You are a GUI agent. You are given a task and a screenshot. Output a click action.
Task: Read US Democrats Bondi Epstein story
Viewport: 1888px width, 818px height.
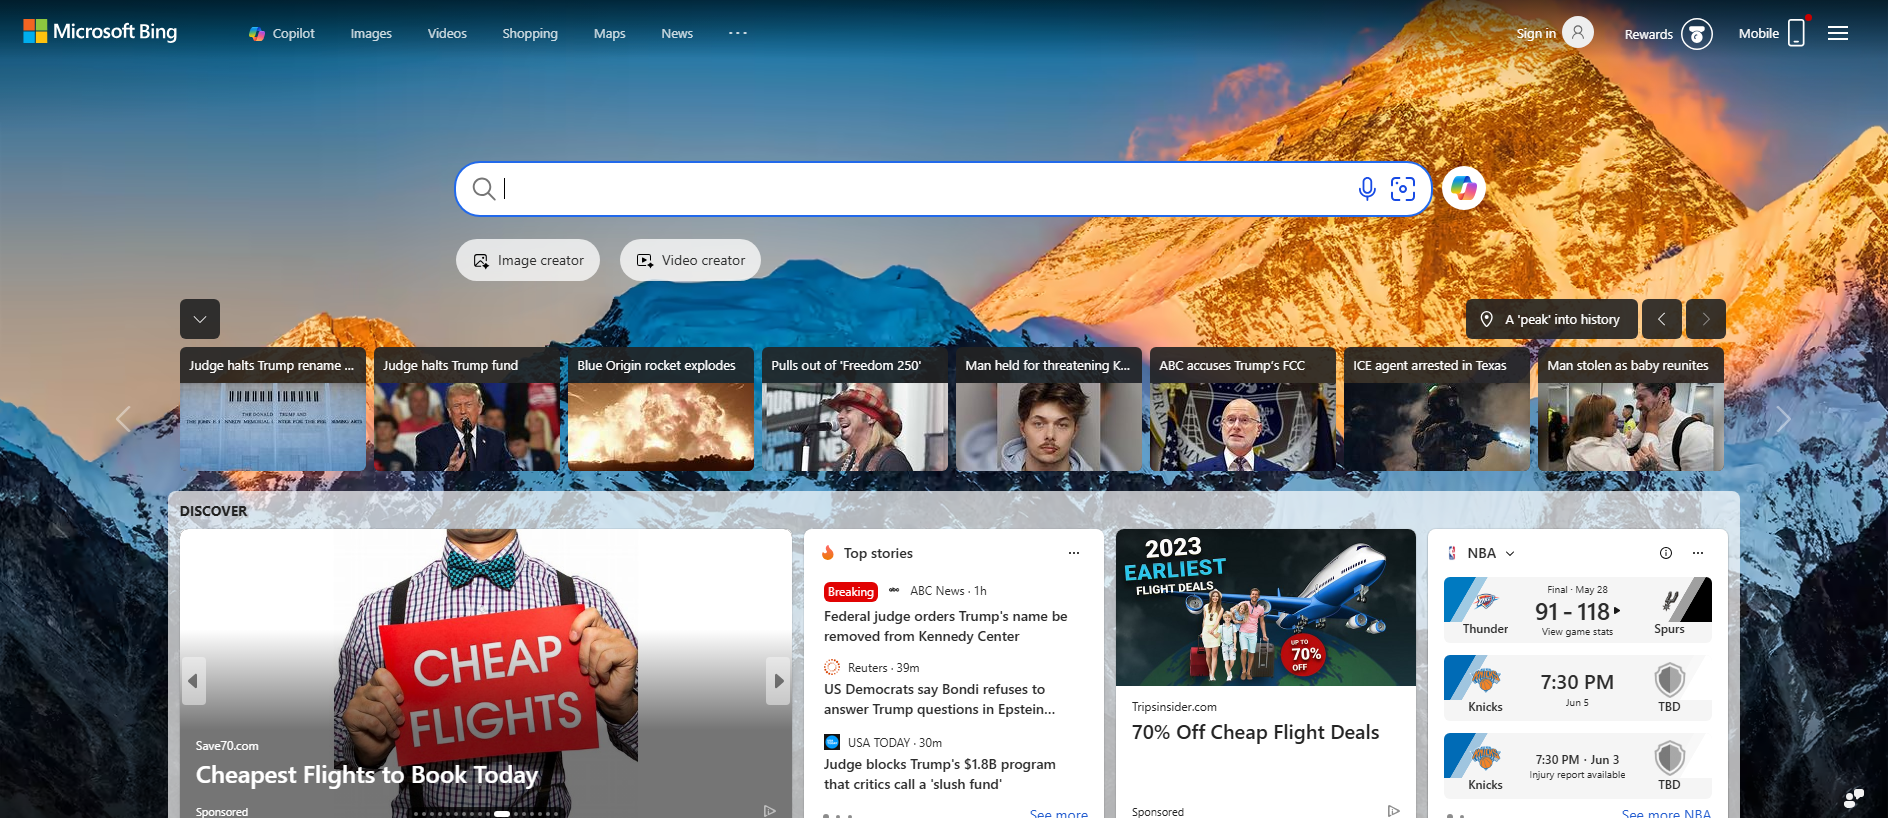[939, 699]
